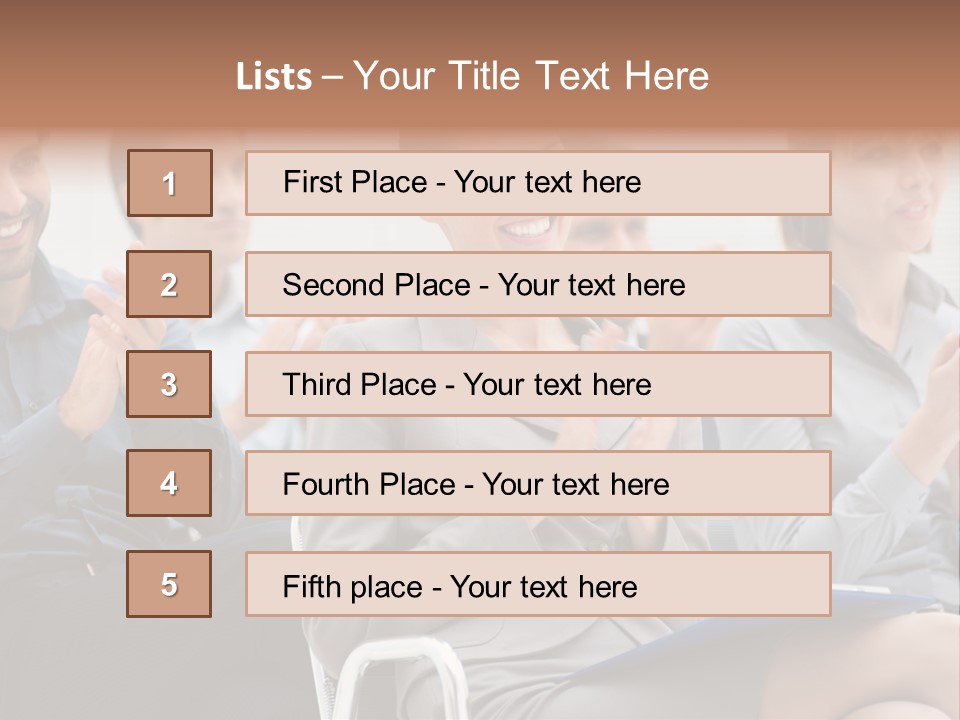Click the 'Fifth place' text bar
The height and width of the screenshot is (720, 960).
(x=538, y=584)
